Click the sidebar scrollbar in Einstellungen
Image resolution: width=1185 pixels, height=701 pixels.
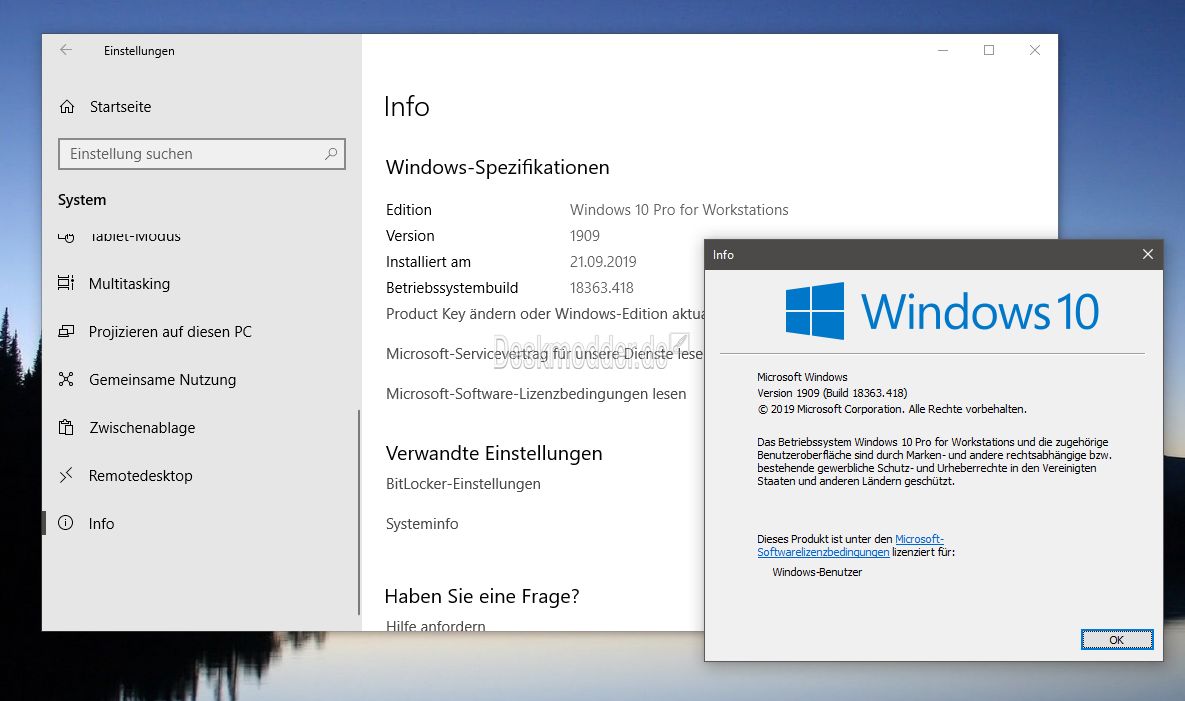point(358,512)
